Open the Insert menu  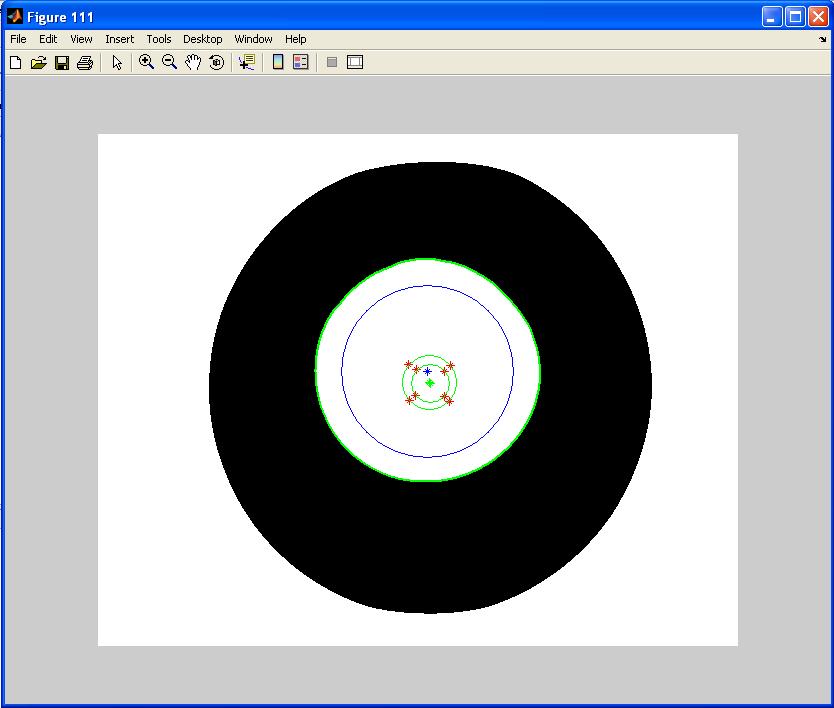pos(119,39)
